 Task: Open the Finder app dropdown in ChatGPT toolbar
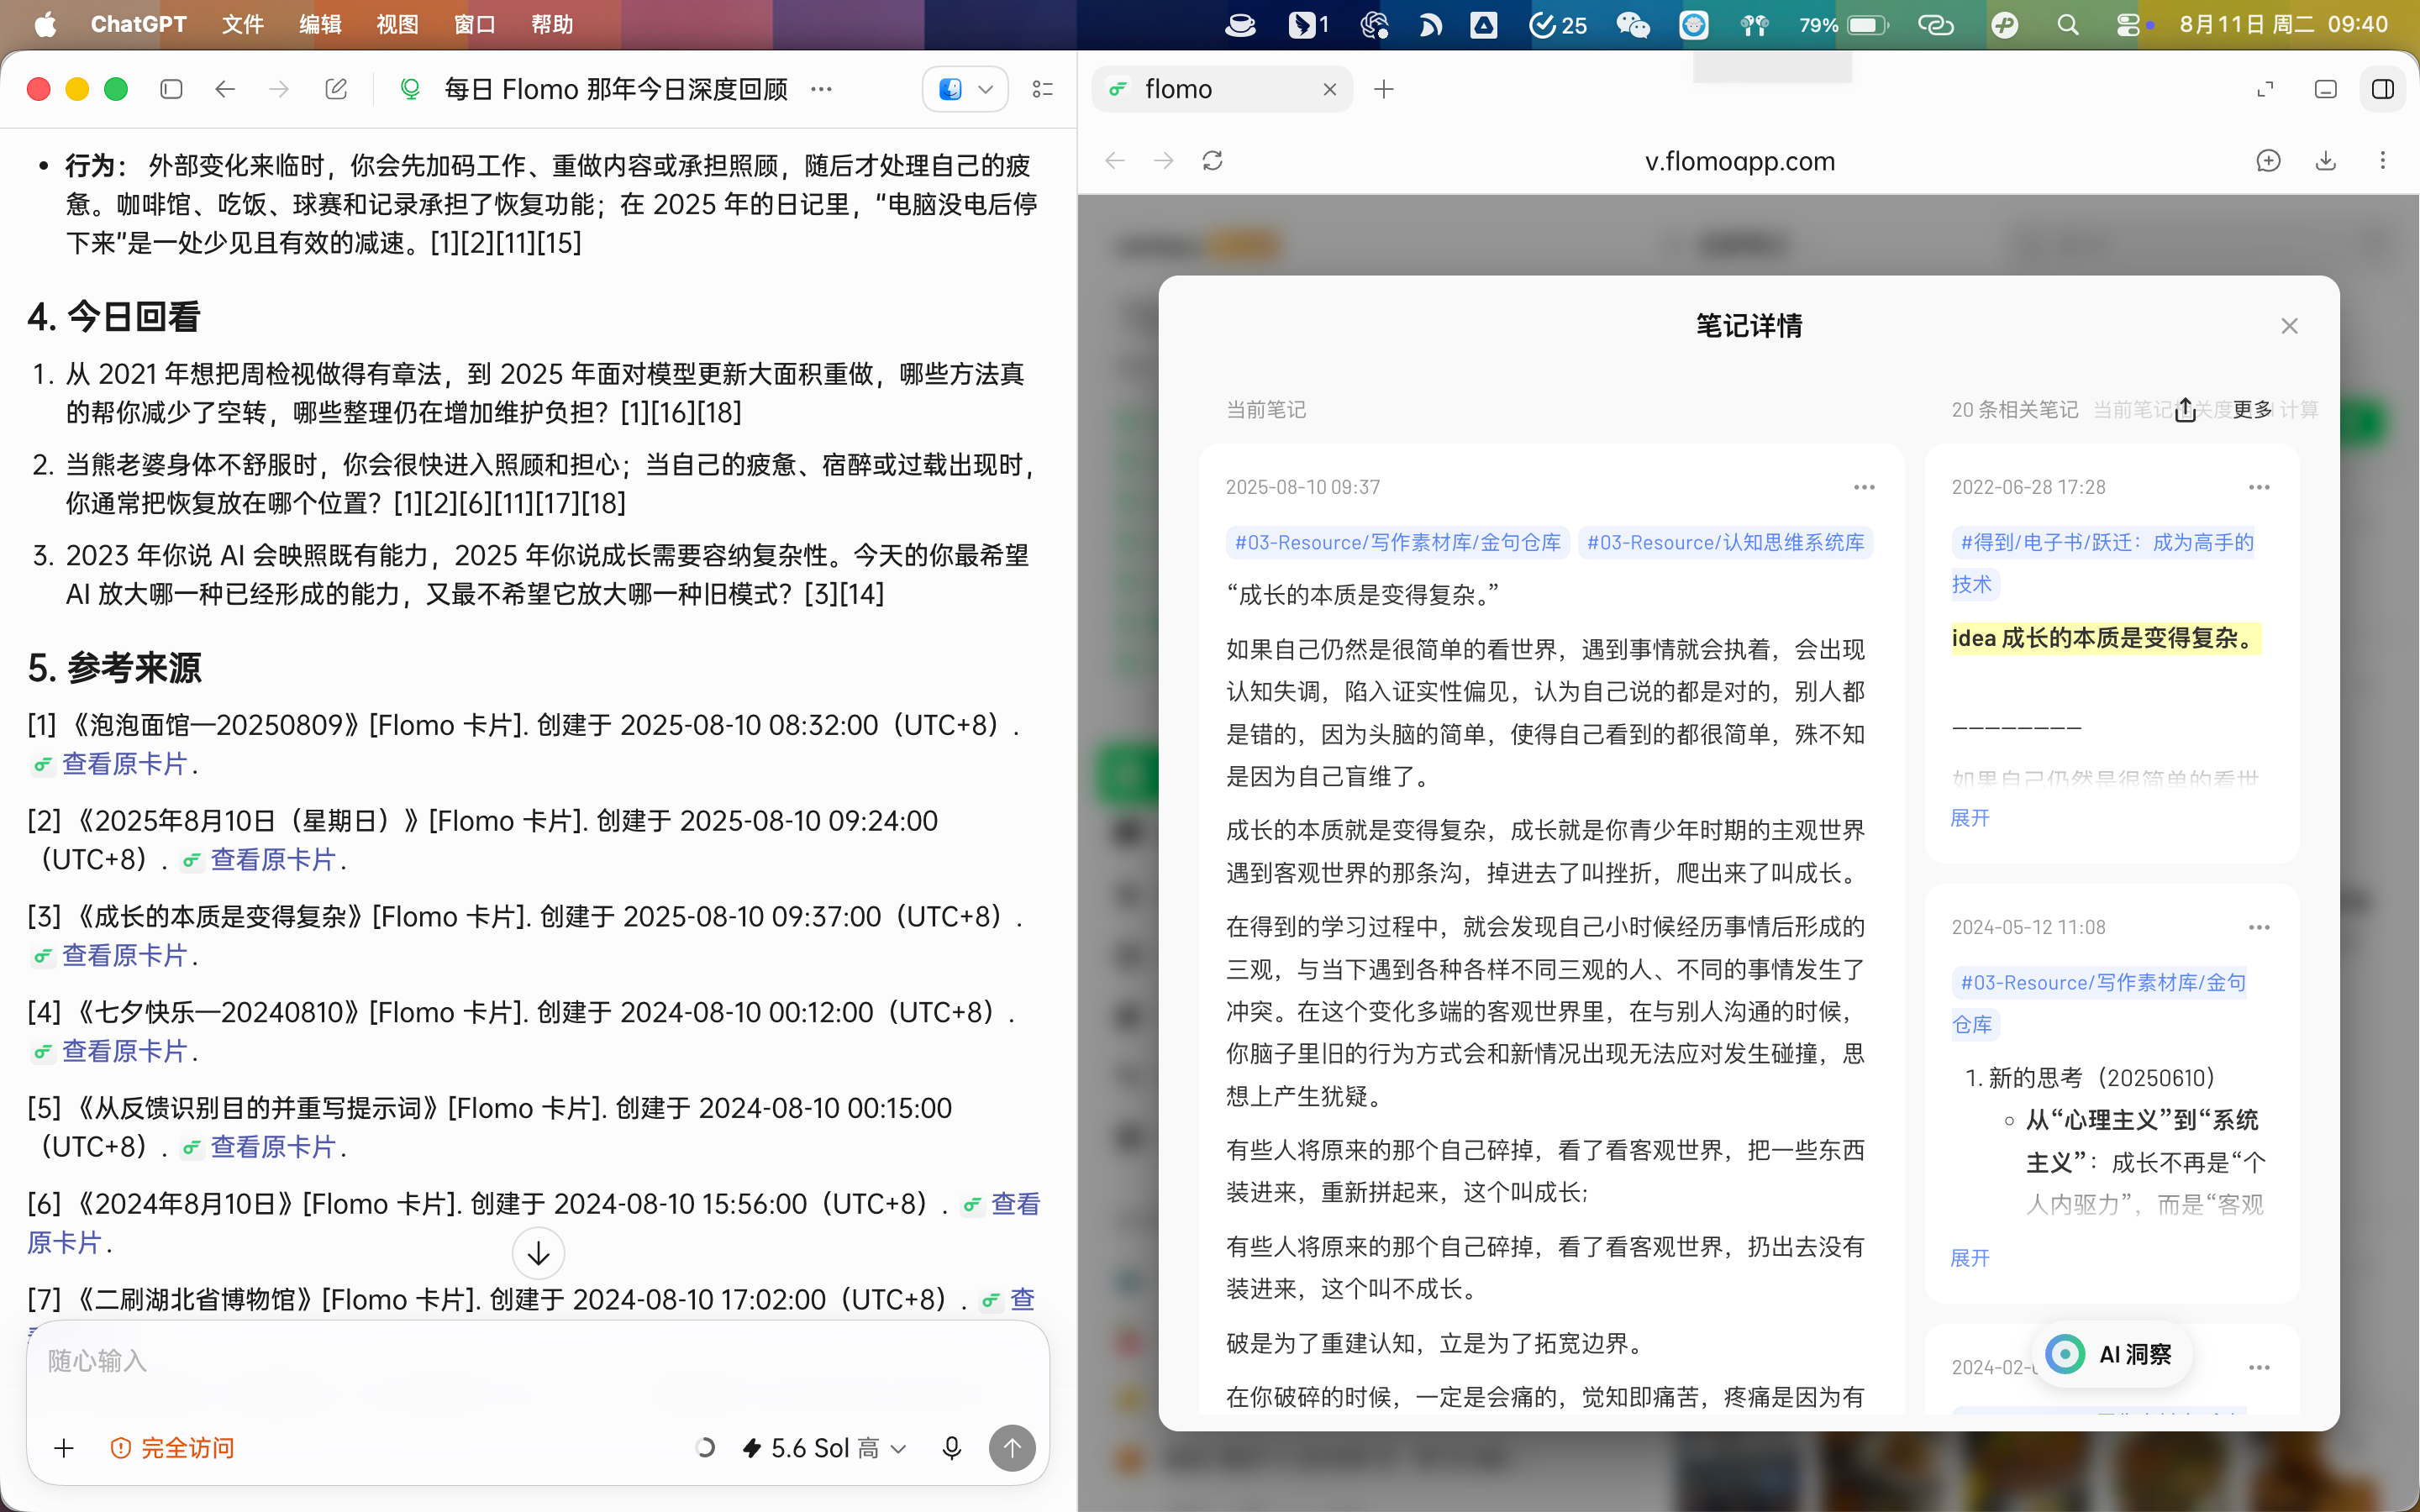[x=965, y=89]
